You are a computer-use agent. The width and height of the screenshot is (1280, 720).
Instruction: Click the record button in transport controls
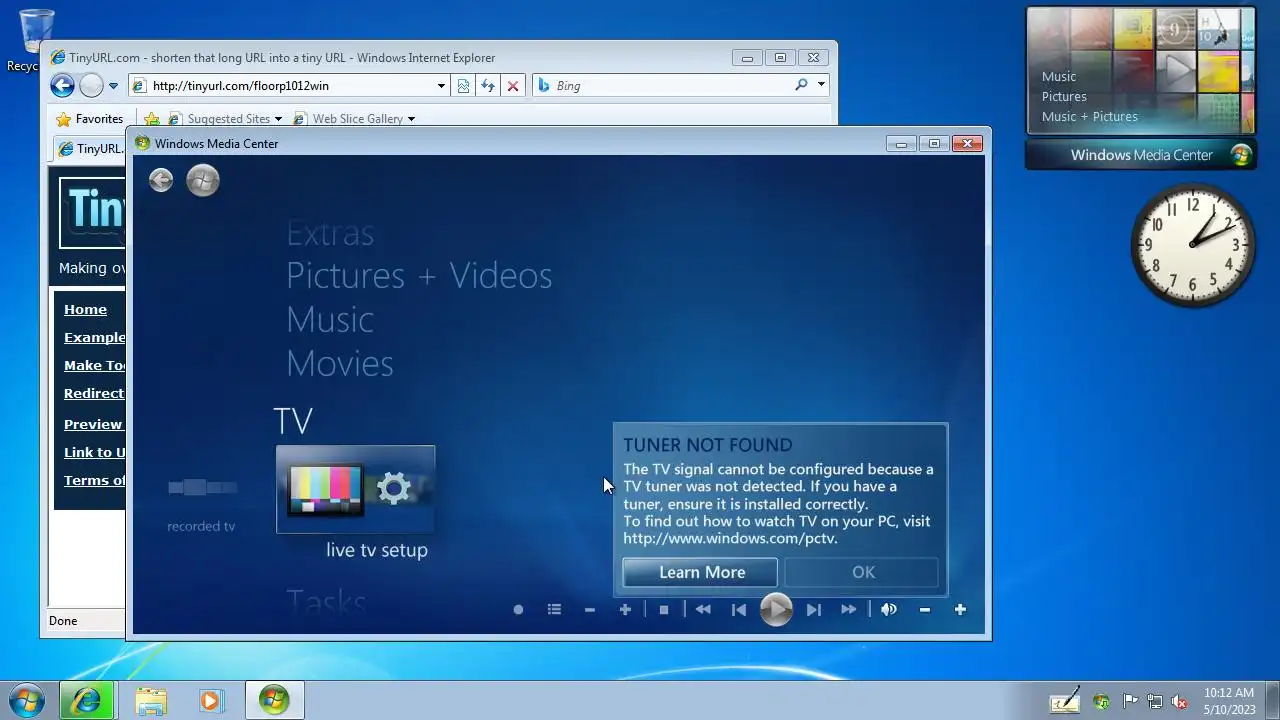[x=518, y=609]
